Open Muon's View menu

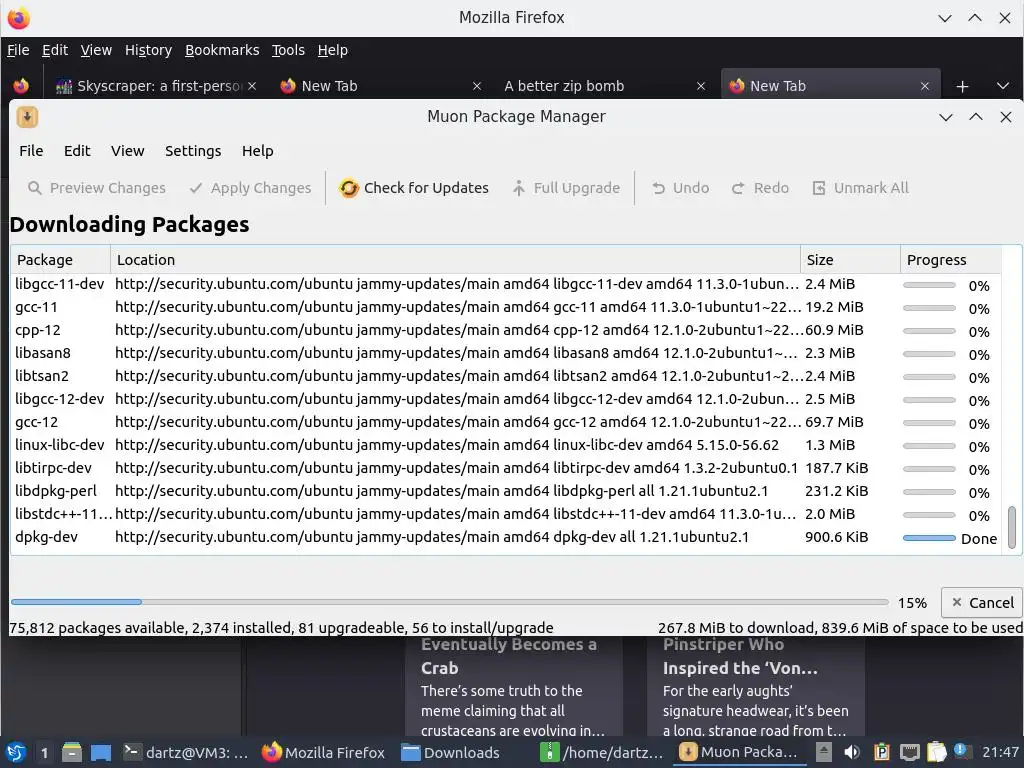[x=127, y=151]
